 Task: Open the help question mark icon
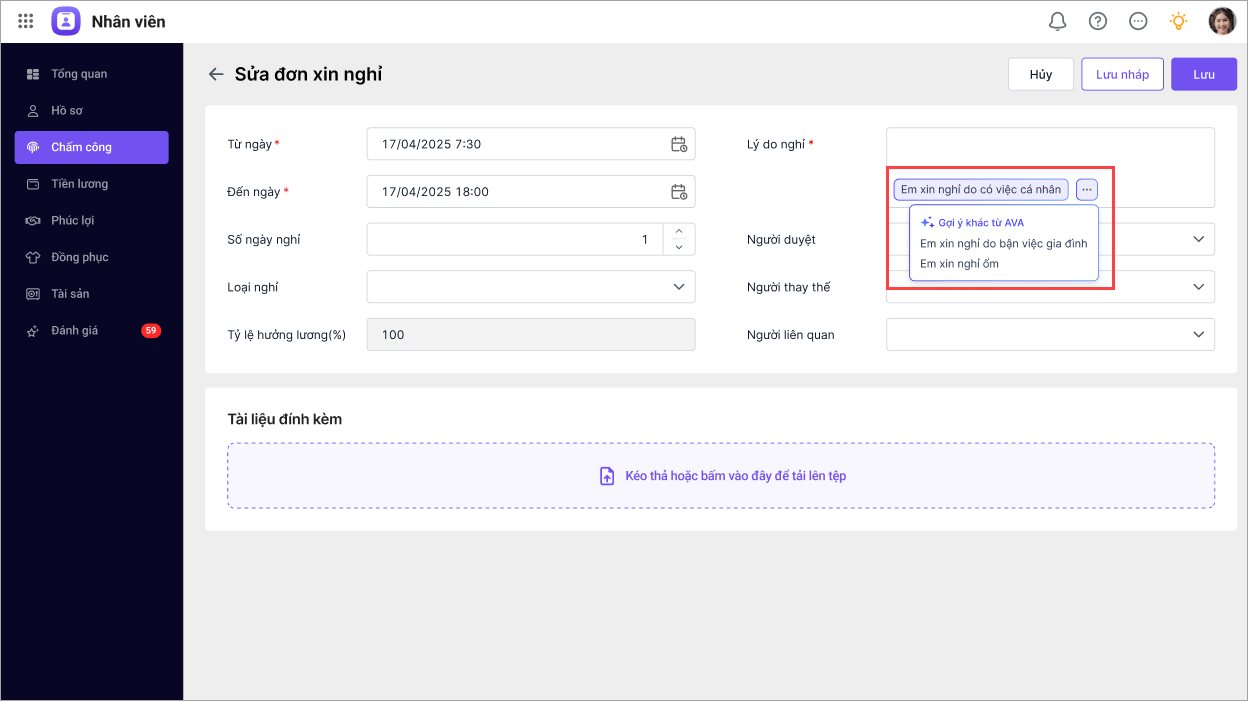pyautogui.click(x=1098, y=21)
